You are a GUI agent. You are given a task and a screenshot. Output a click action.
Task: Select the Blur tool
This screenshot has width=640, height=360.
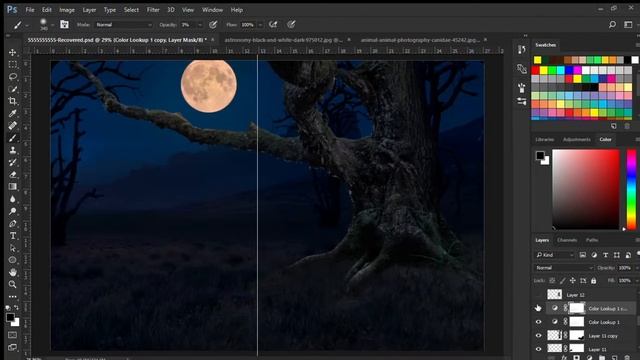[13, 199]
